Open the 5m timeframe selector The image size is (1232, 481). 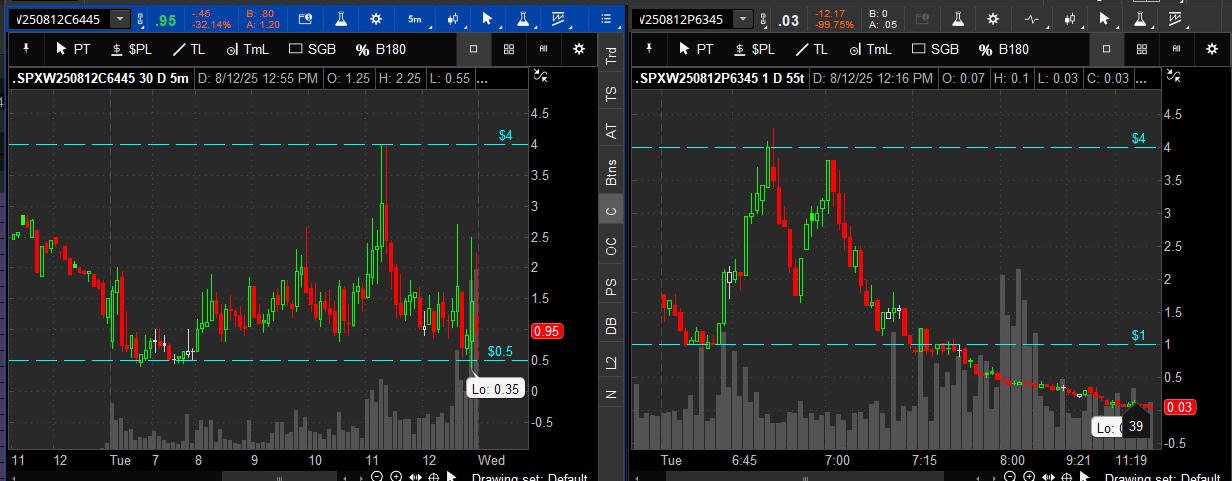click(414, 19)
